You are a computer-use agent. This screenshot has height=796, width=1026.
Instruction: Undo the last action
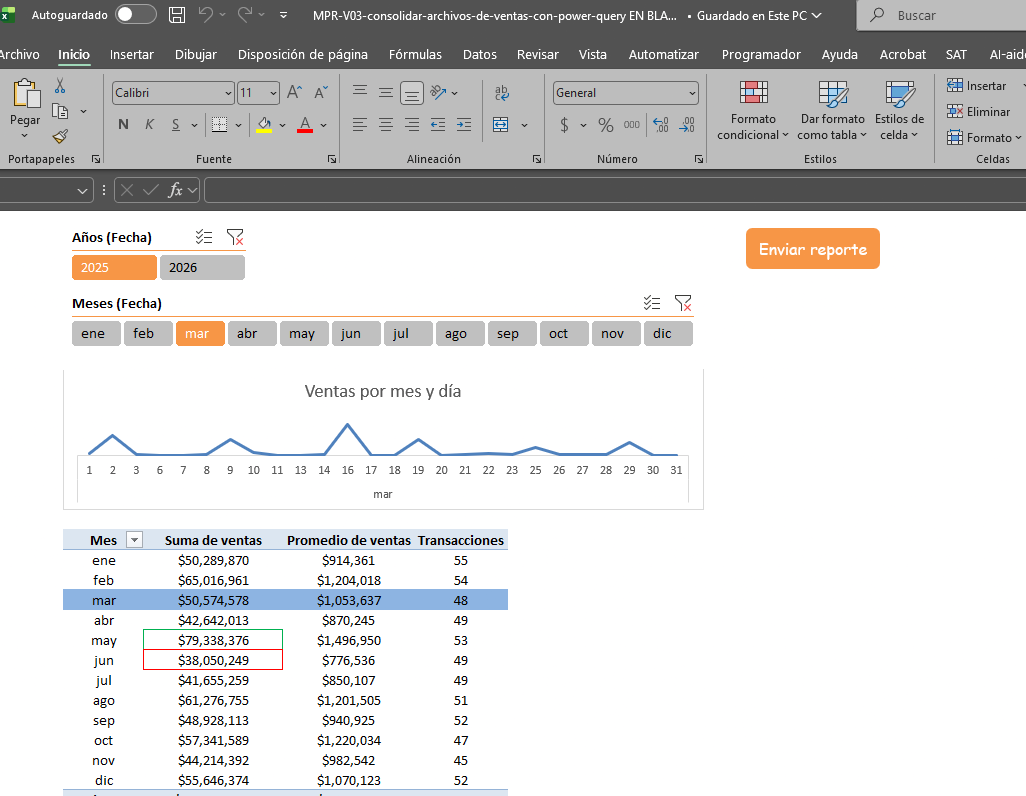206,14
